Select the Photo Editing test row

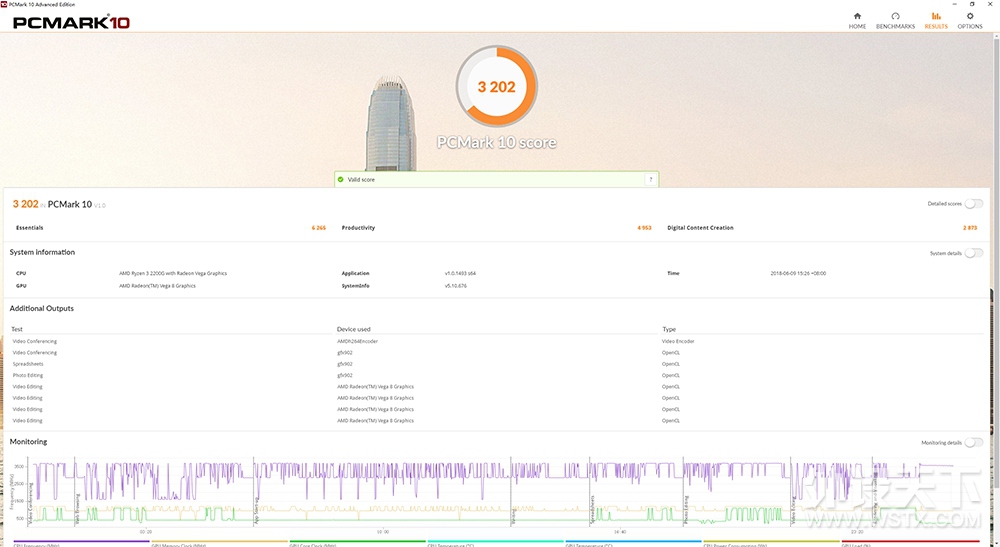click(28, 376)
